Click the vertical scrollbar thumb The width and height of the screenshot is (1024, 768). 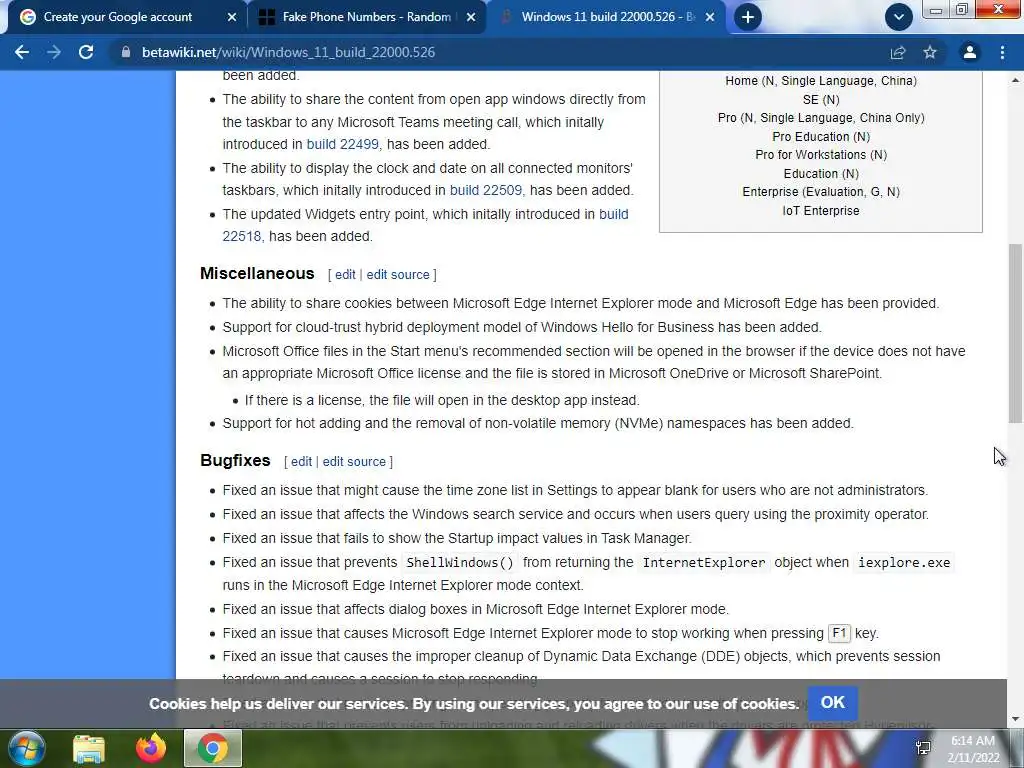click(1015, 333)
